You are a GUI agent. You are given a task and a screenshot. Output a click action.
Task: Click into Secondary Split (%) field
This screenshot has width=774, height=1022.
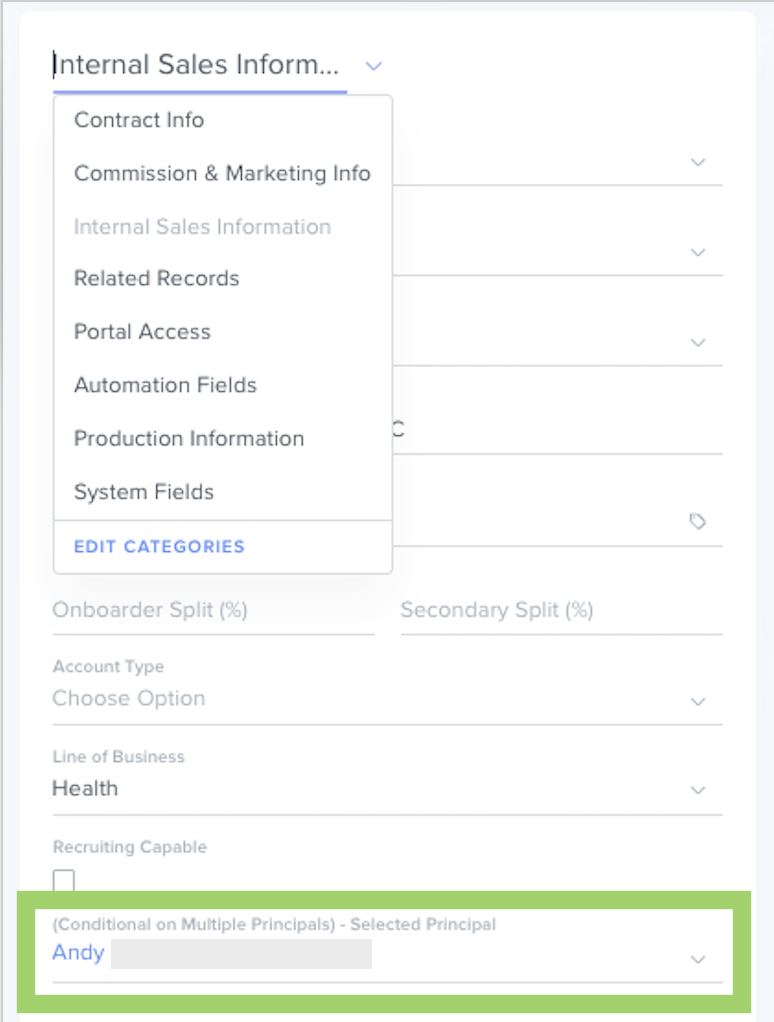(x=560, y=610)
